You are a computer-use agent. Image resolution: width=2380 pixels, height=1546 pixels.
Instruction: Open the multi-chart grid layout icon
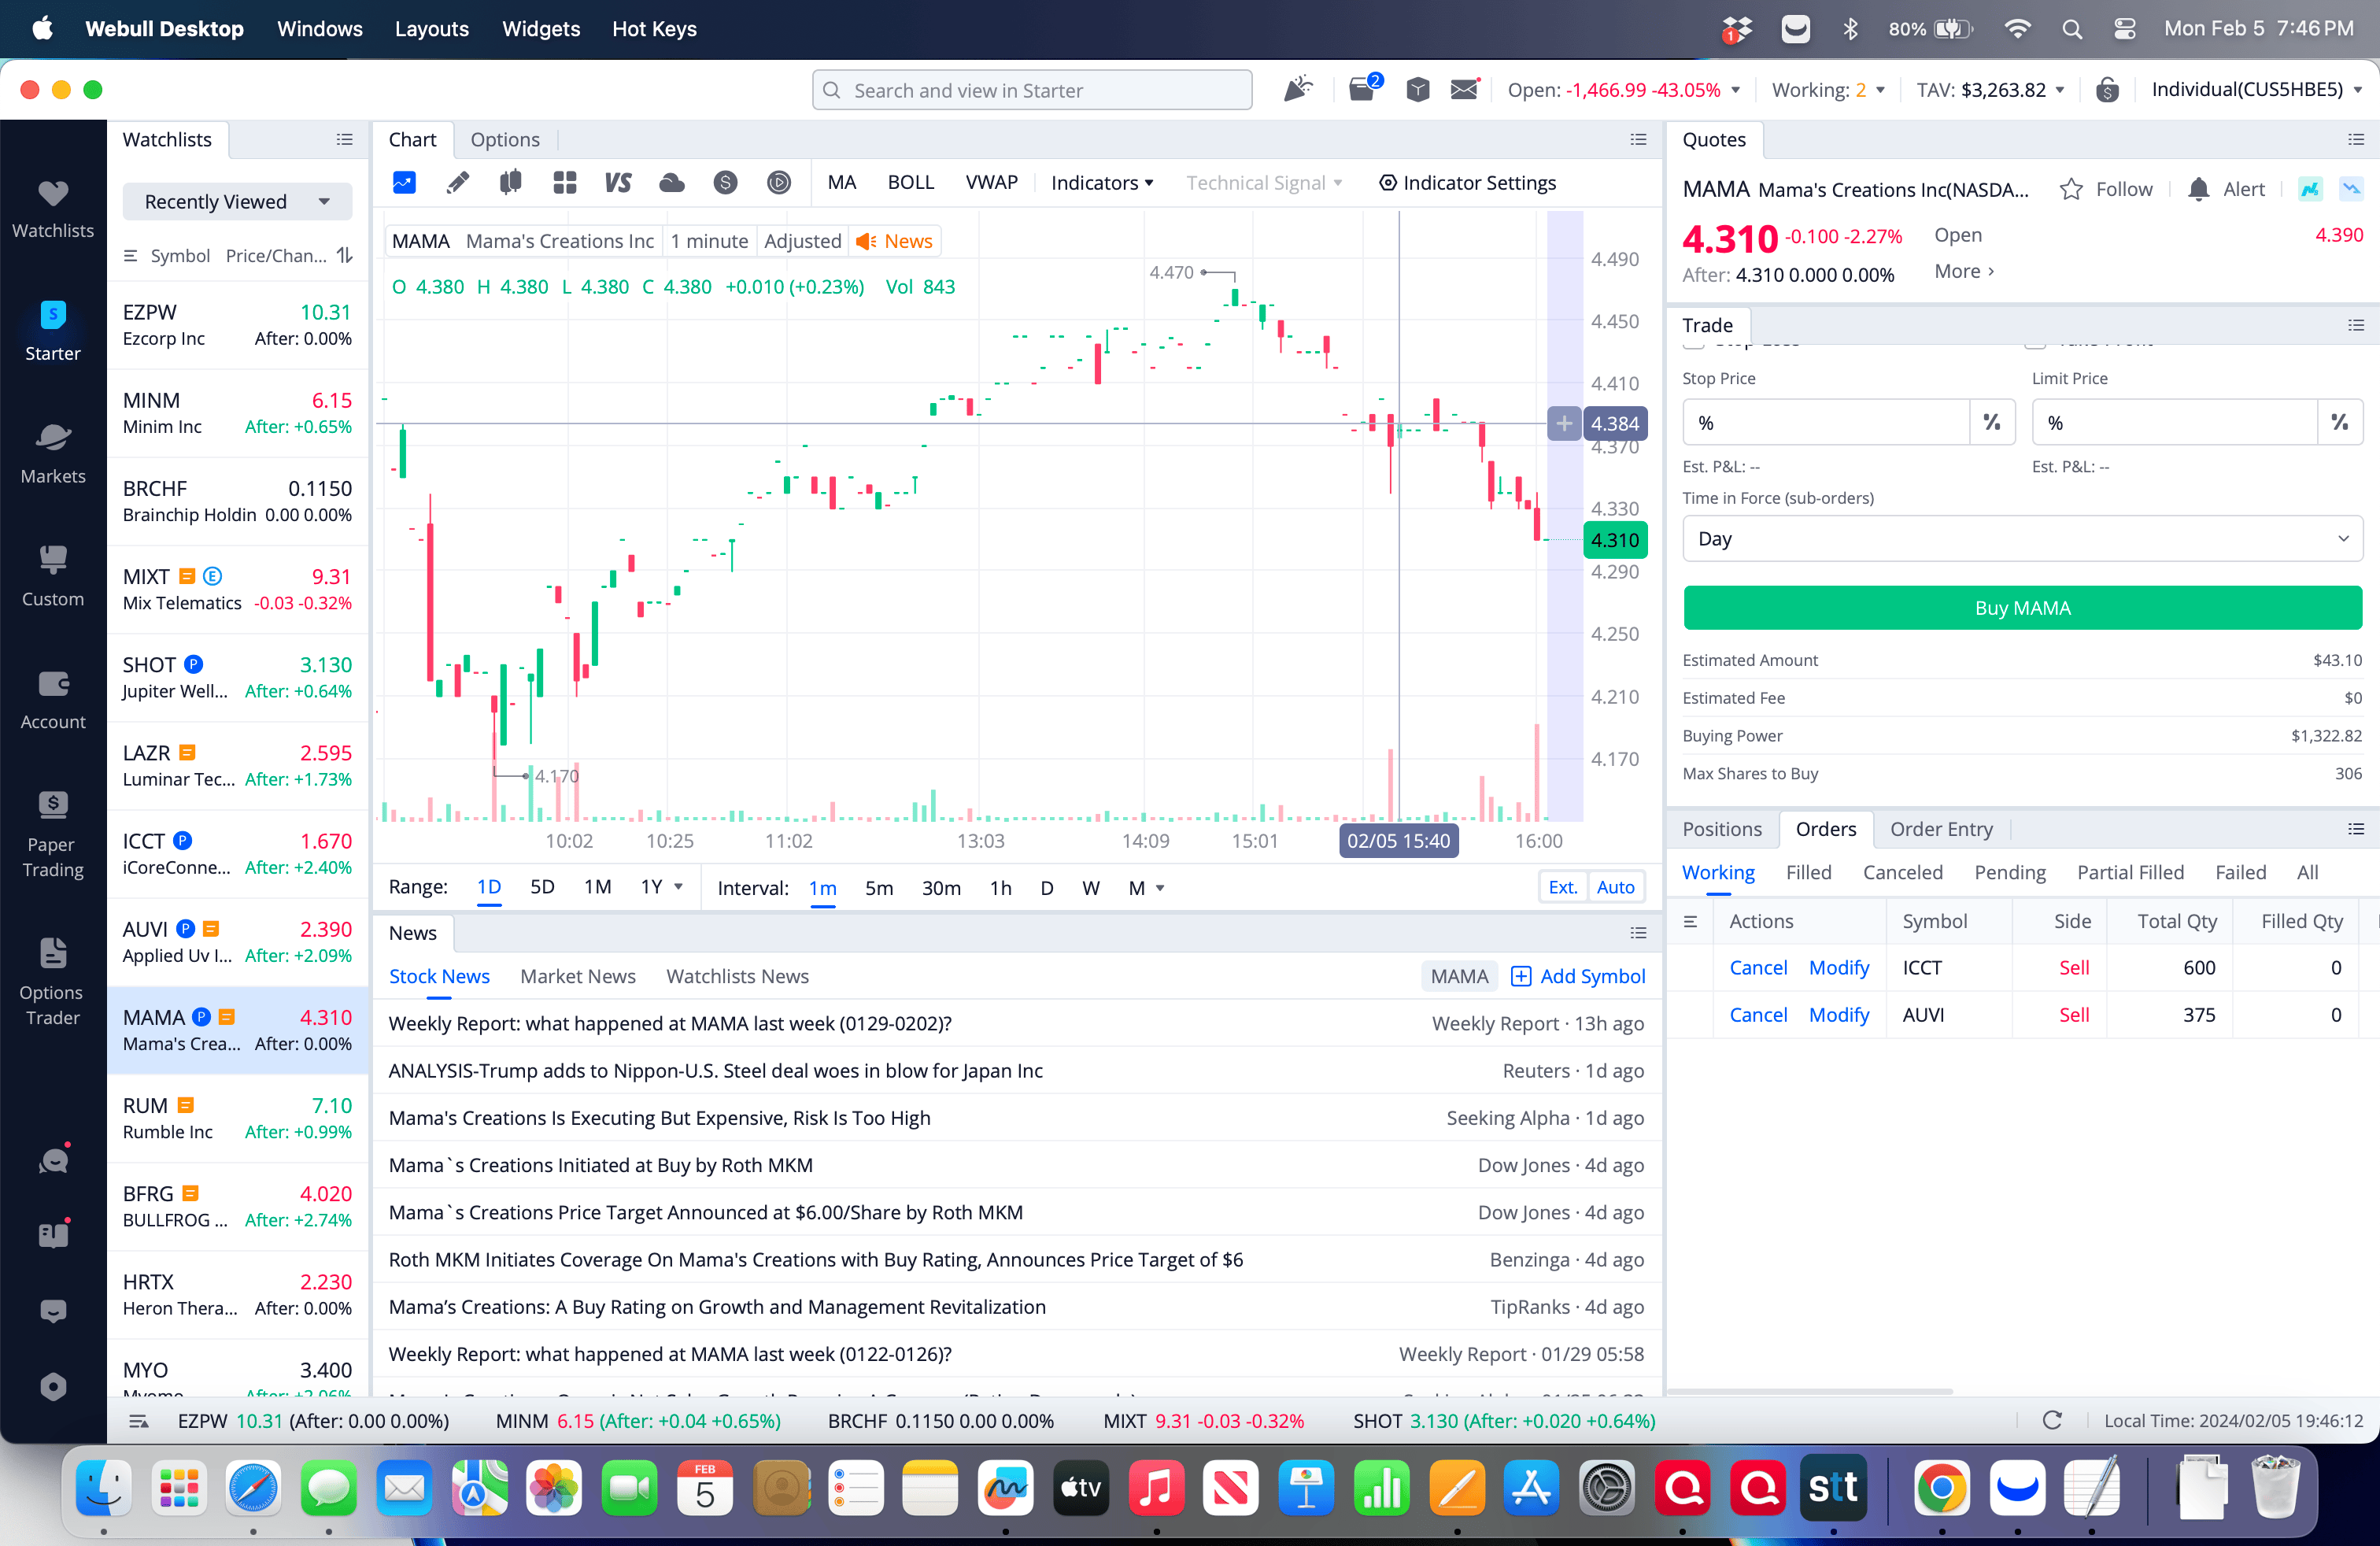pos(565,183)
